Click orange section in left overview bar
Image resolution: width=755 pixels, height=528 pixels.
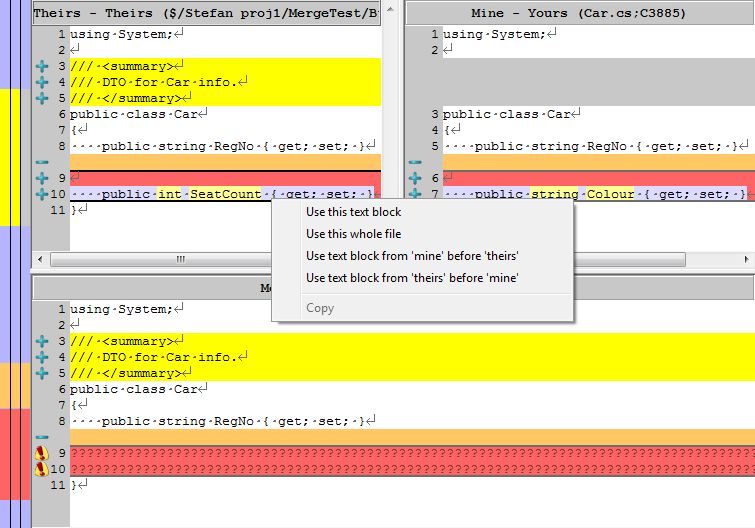tap(15, 386)
